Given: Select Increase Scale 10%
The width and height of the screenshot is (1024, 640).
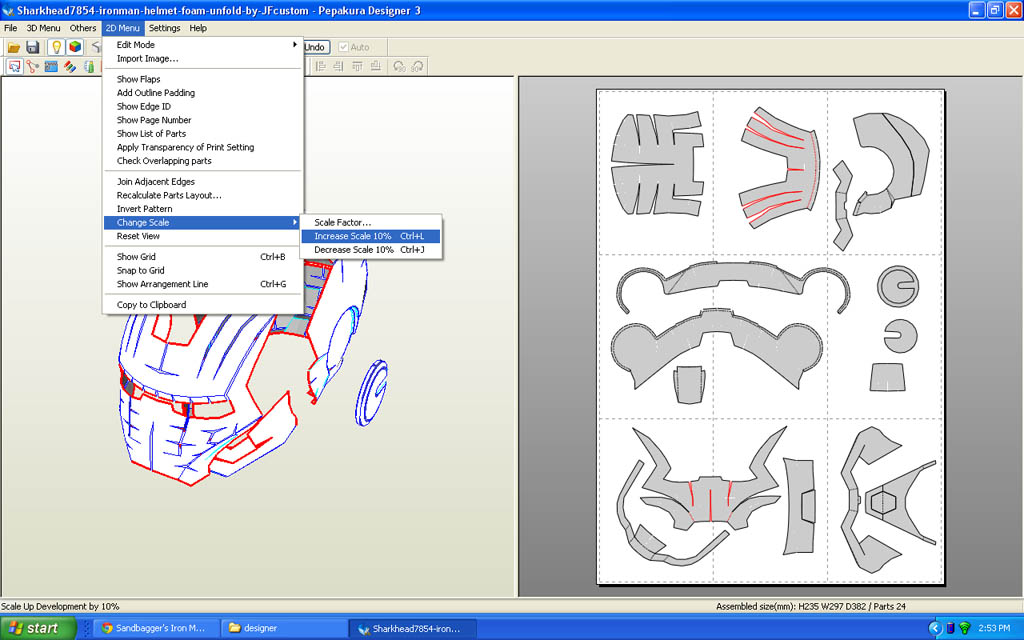Looking at the screenshot, I should tap(371, 236).
